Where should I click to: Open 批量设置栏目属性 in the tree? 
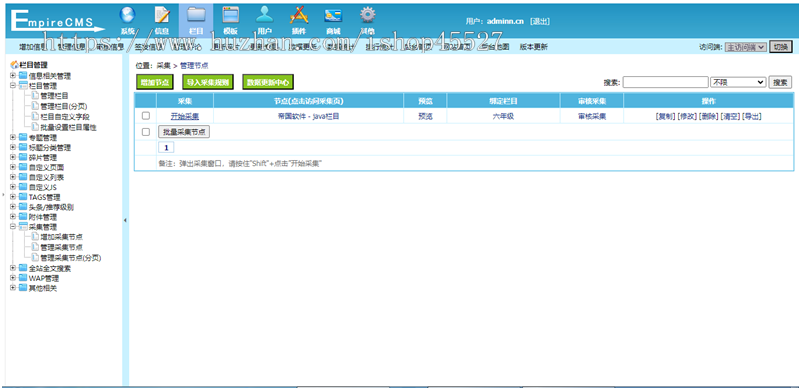coord(68,127)
